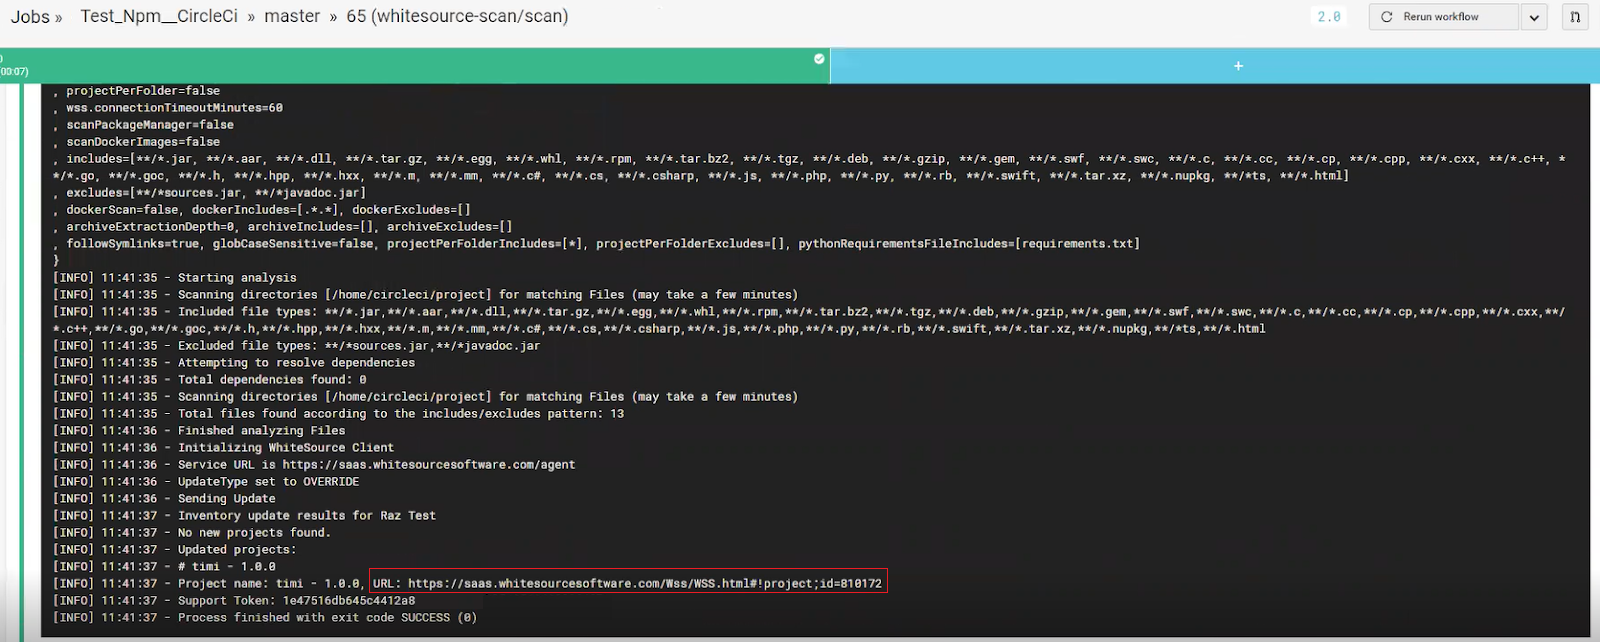The height and width of the screenshot is (642, 1600).
Task: Click the Support Token value in the log
Action: click(348, 600)
